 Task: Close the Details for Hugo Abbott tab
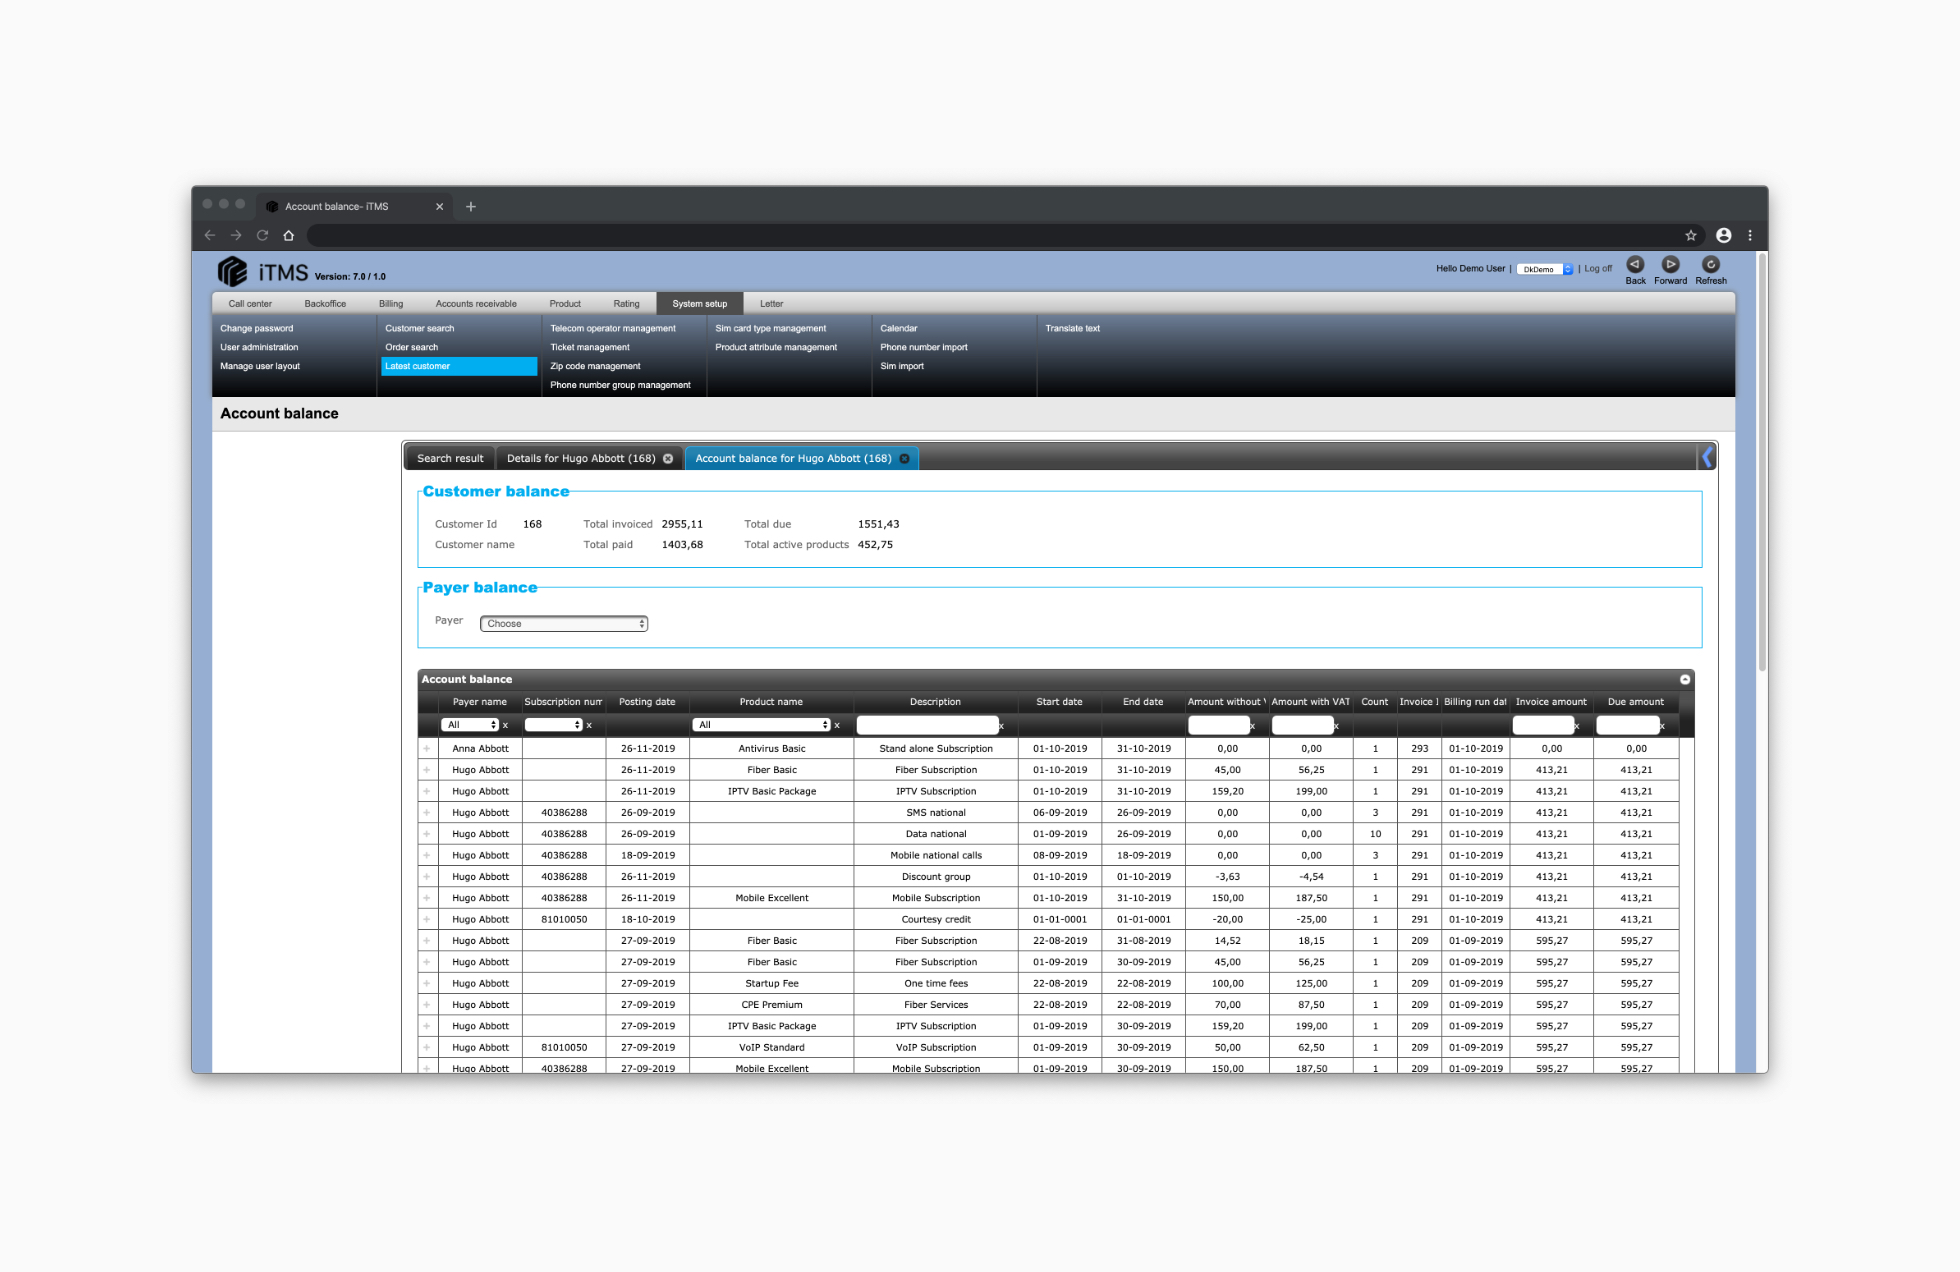click(x=668, y=459)
